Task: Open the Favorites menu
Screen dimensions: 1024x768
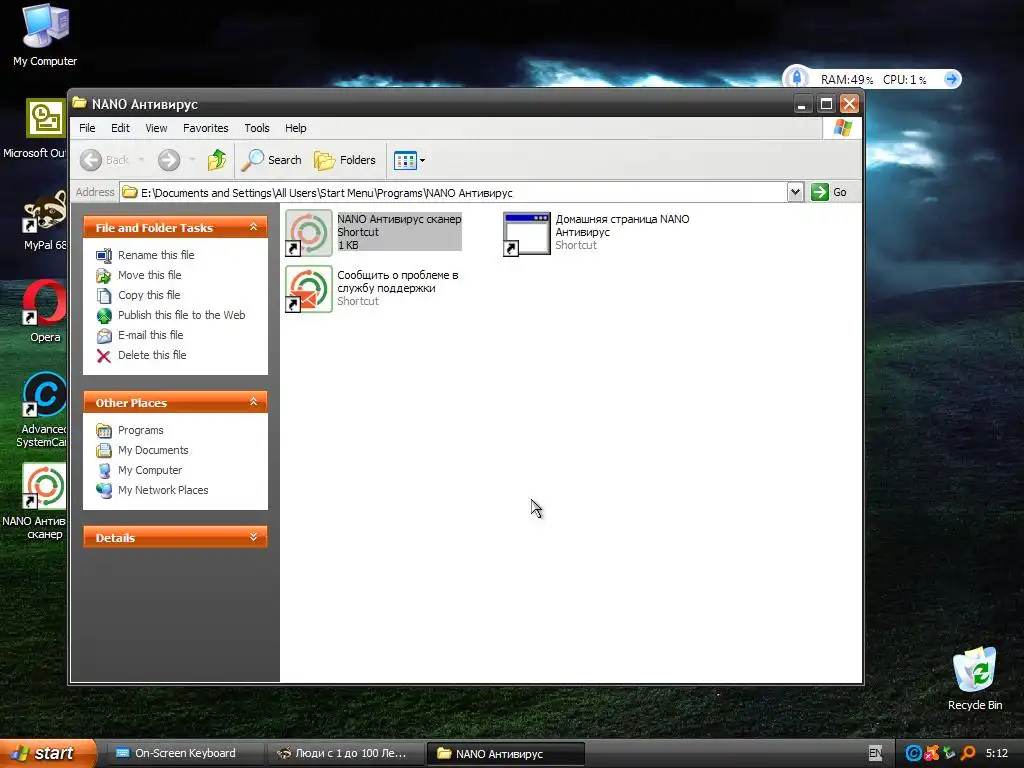Action: point(206,128)
